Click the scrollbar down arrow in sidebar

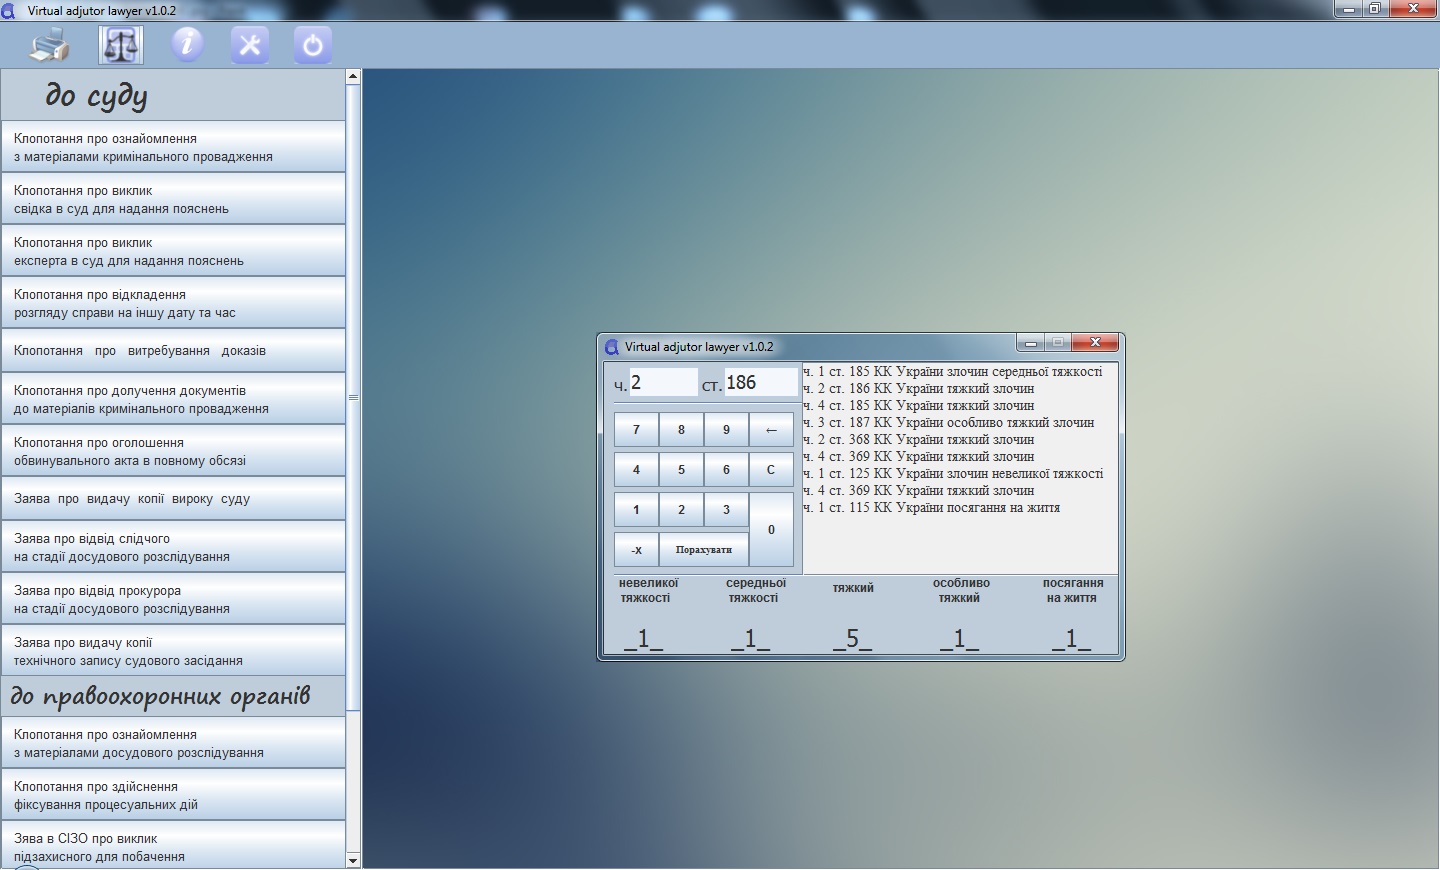[x=353, y=860]
